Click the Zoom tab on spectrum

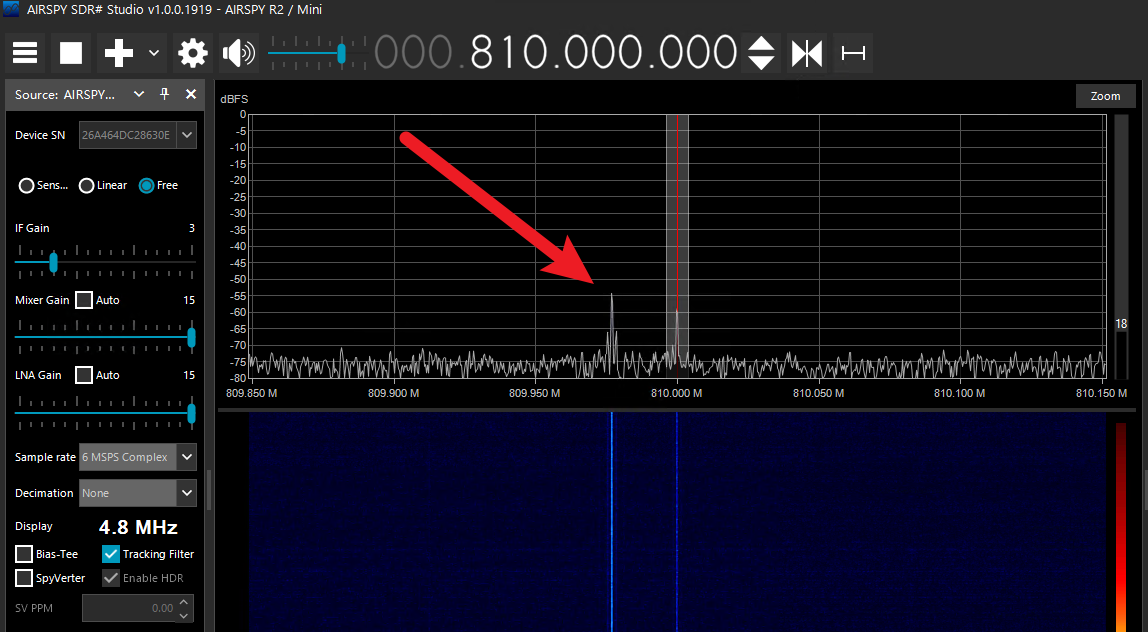click(x=1106, y=96)
